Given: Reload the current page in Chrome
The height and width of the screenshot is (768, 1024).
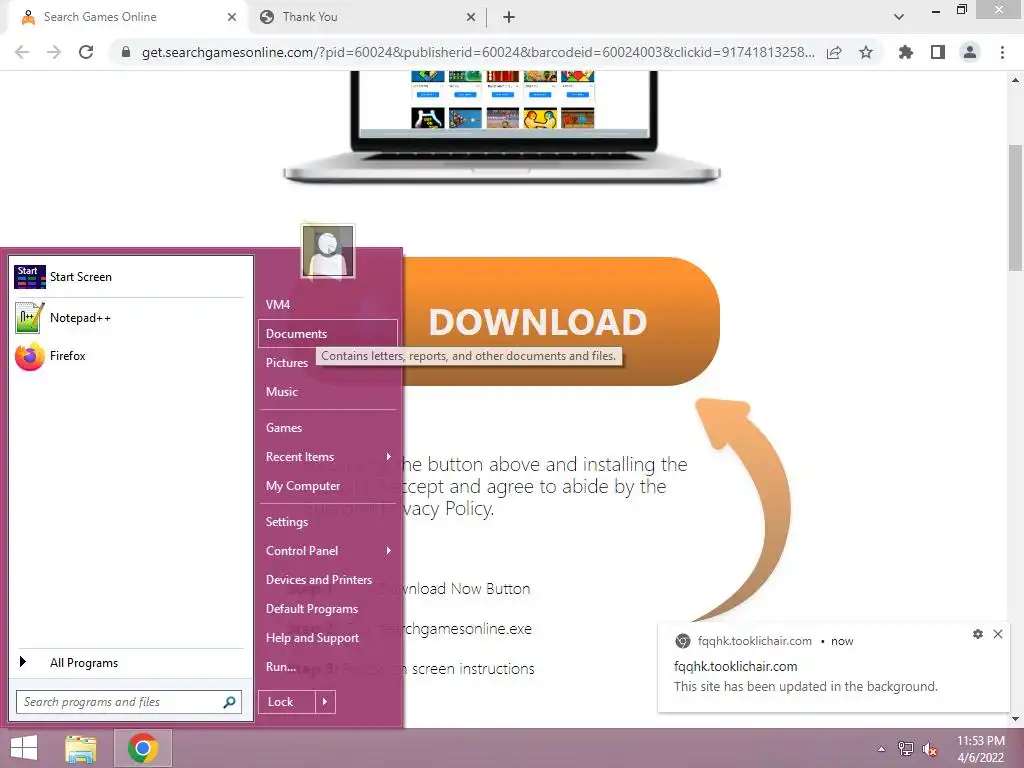Looking at the screenshot, I should 86,52.
